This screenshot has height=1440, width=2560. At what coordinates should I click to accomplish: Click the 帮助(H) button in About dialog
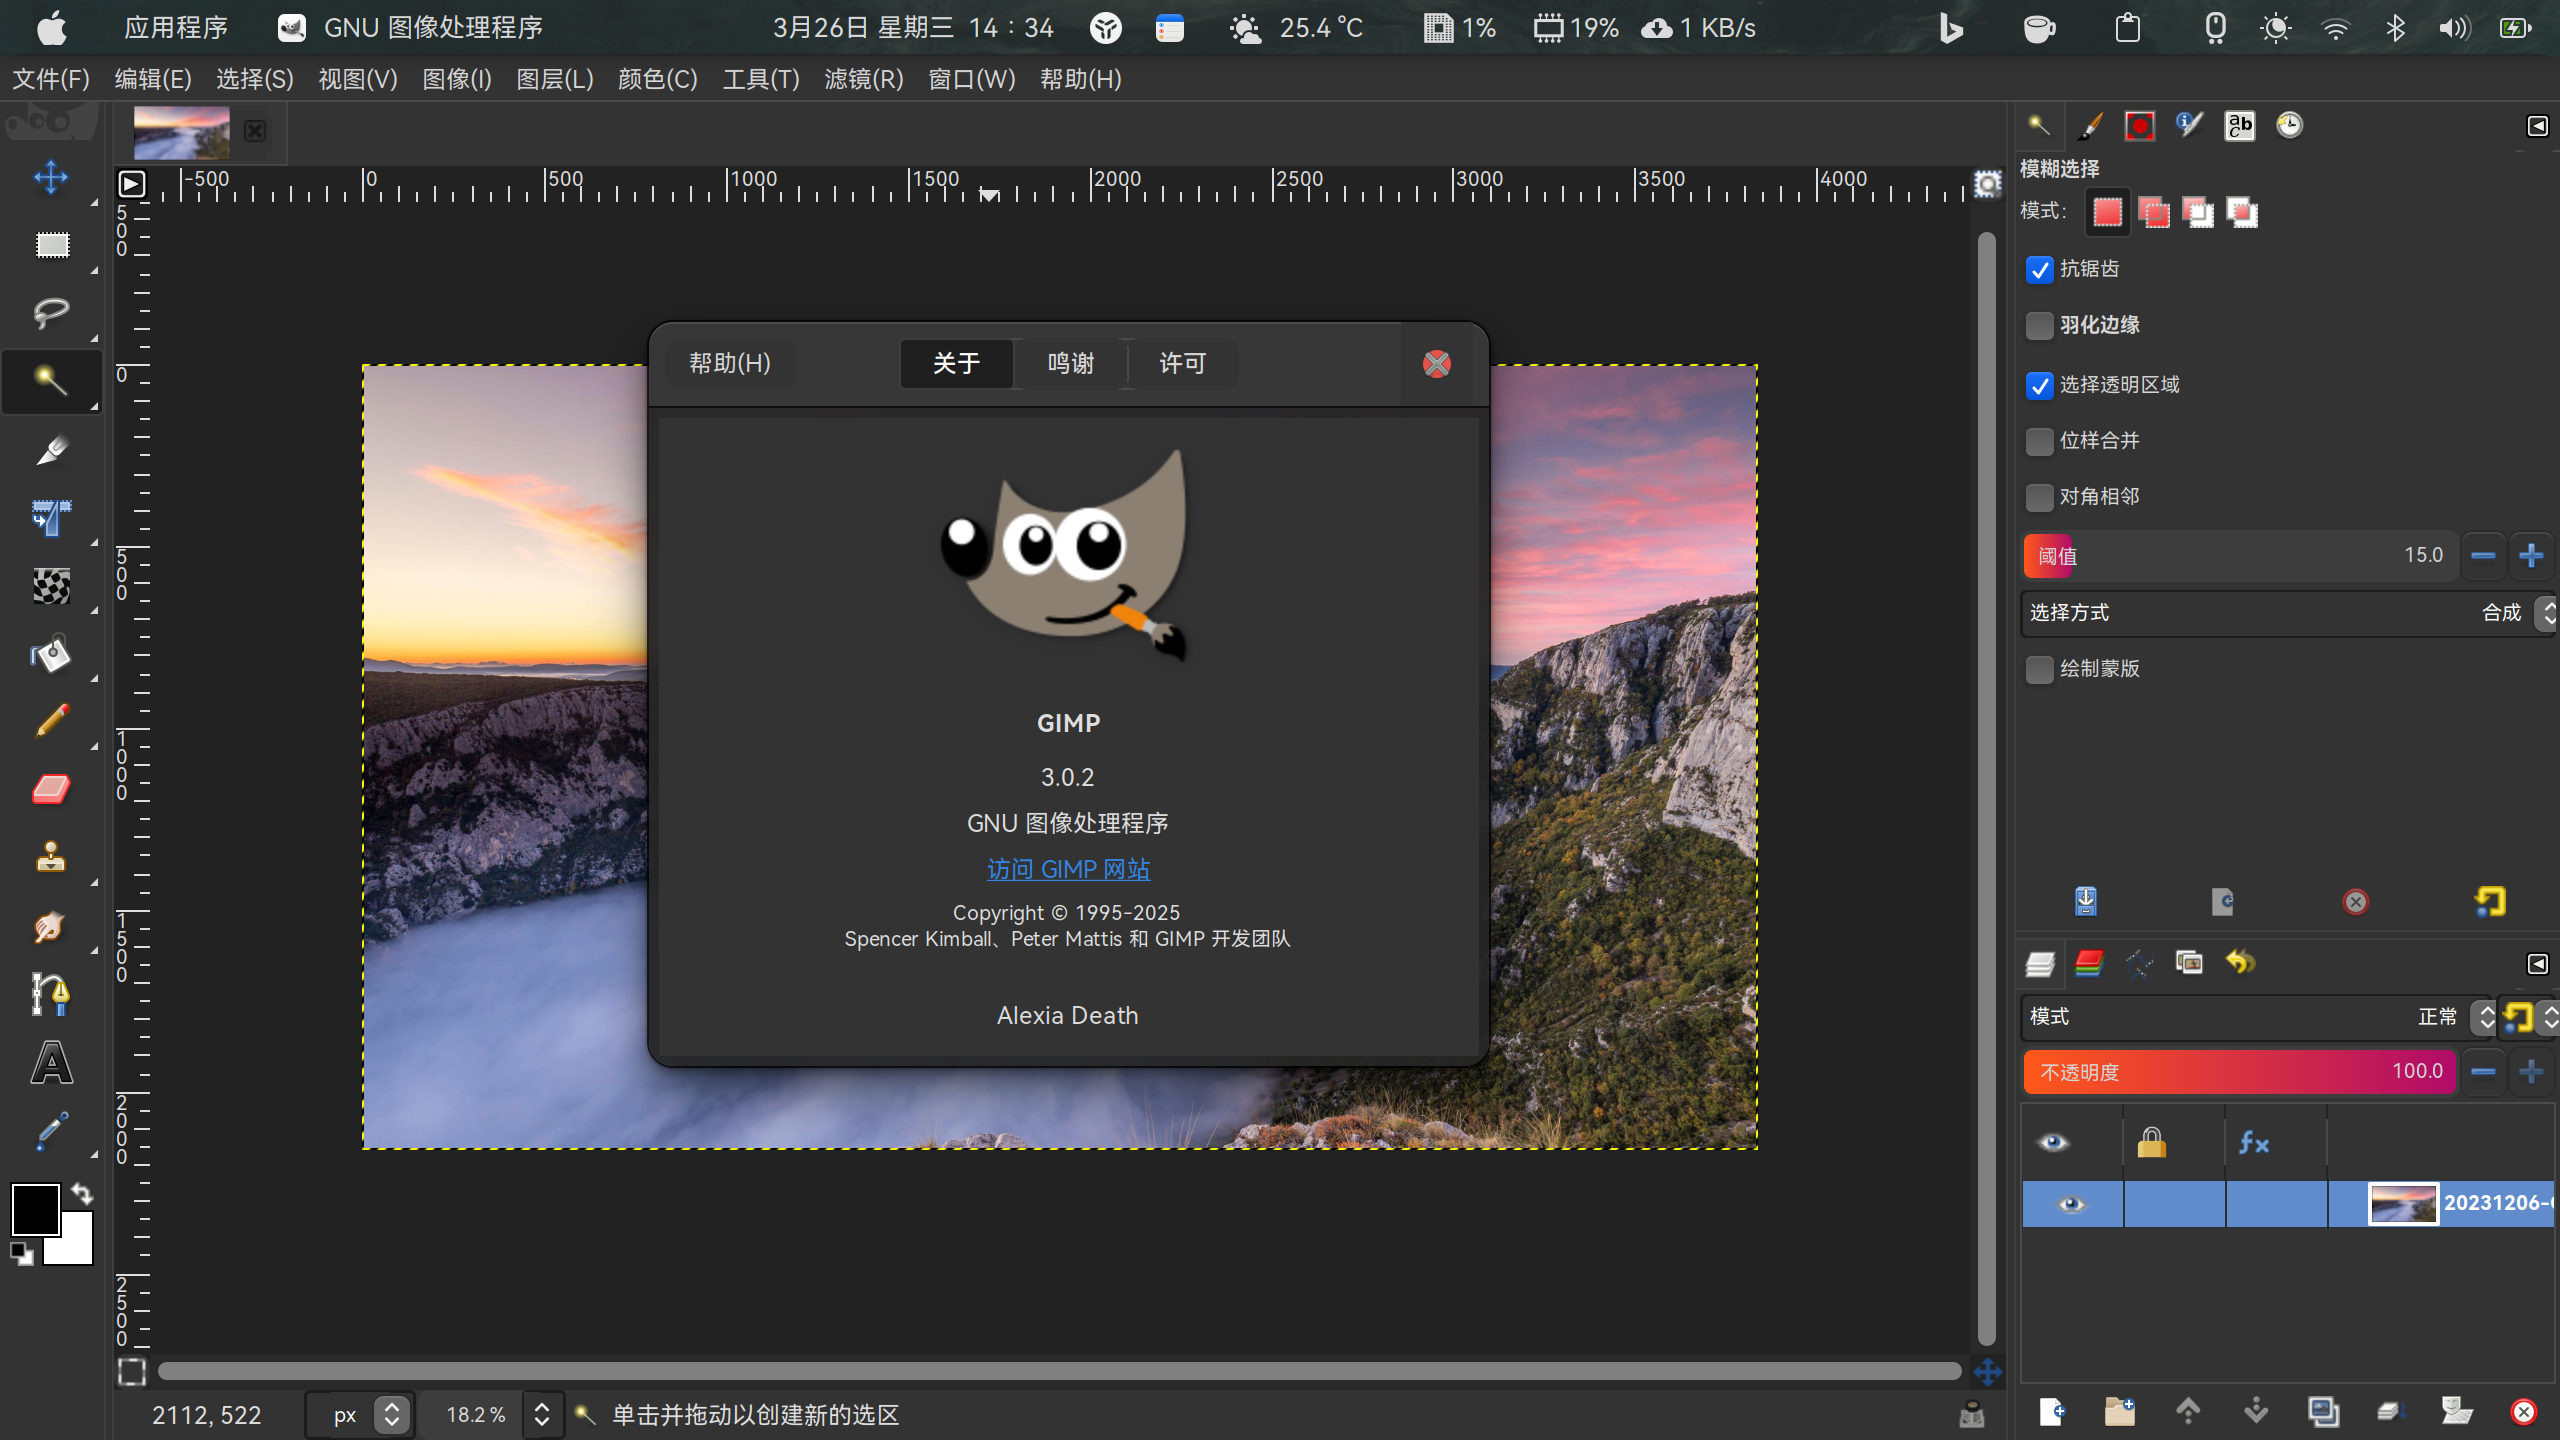point(730,363)
